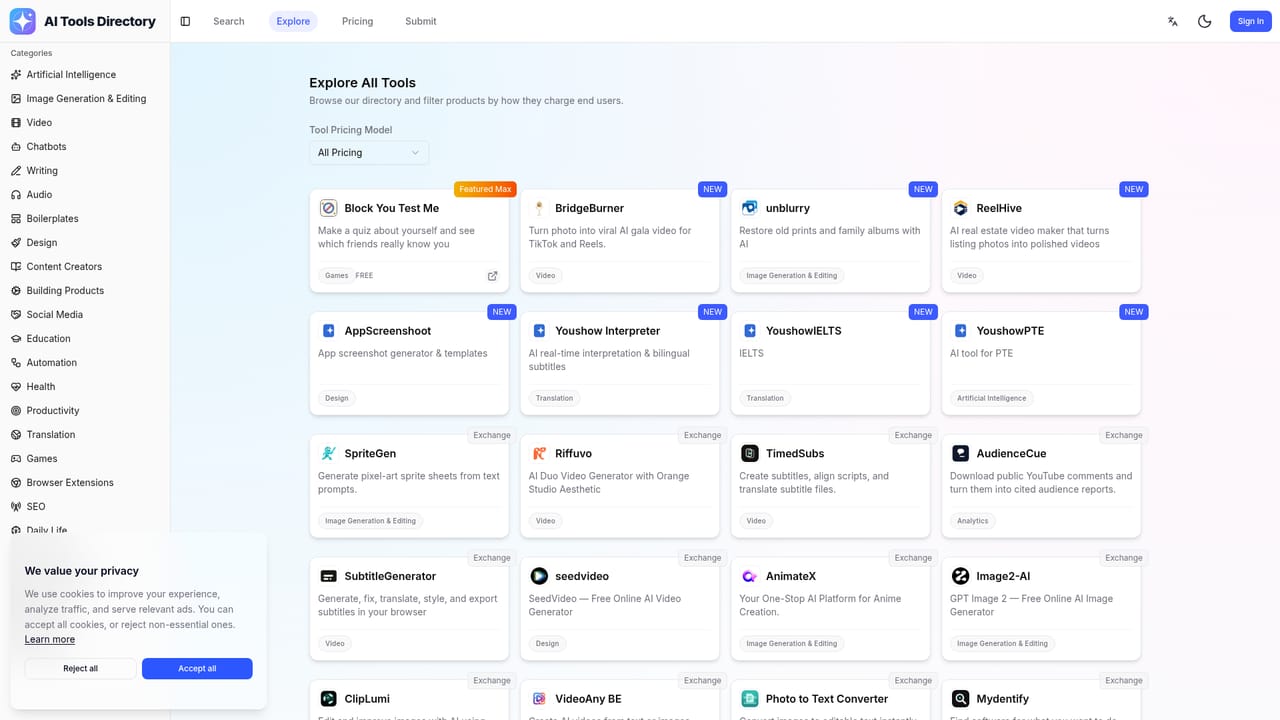Click the Image2-AI tool icon

pyautogui.click(x=960, y=576)
